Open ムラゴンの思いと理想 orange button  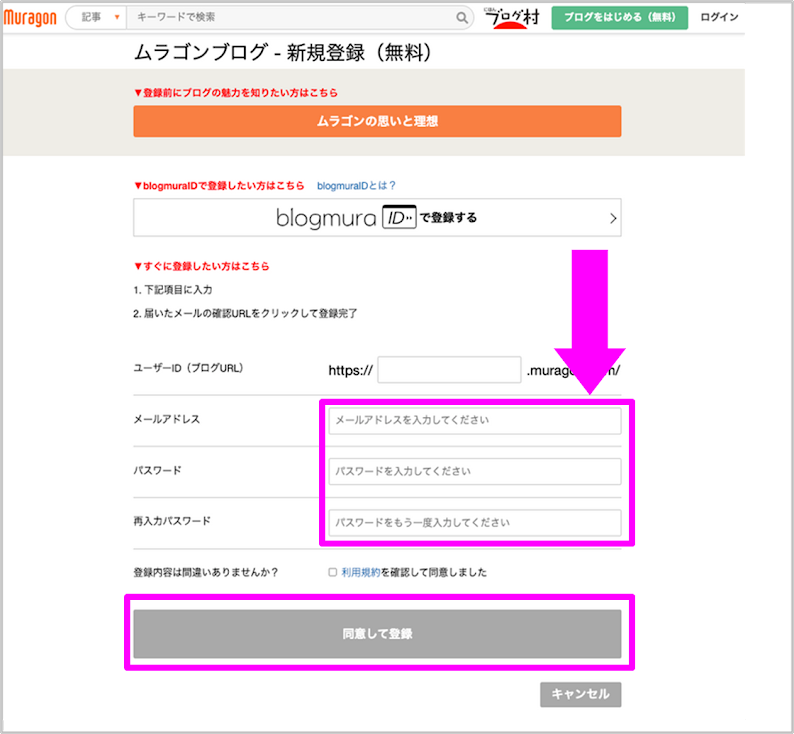tap(377, 121)
